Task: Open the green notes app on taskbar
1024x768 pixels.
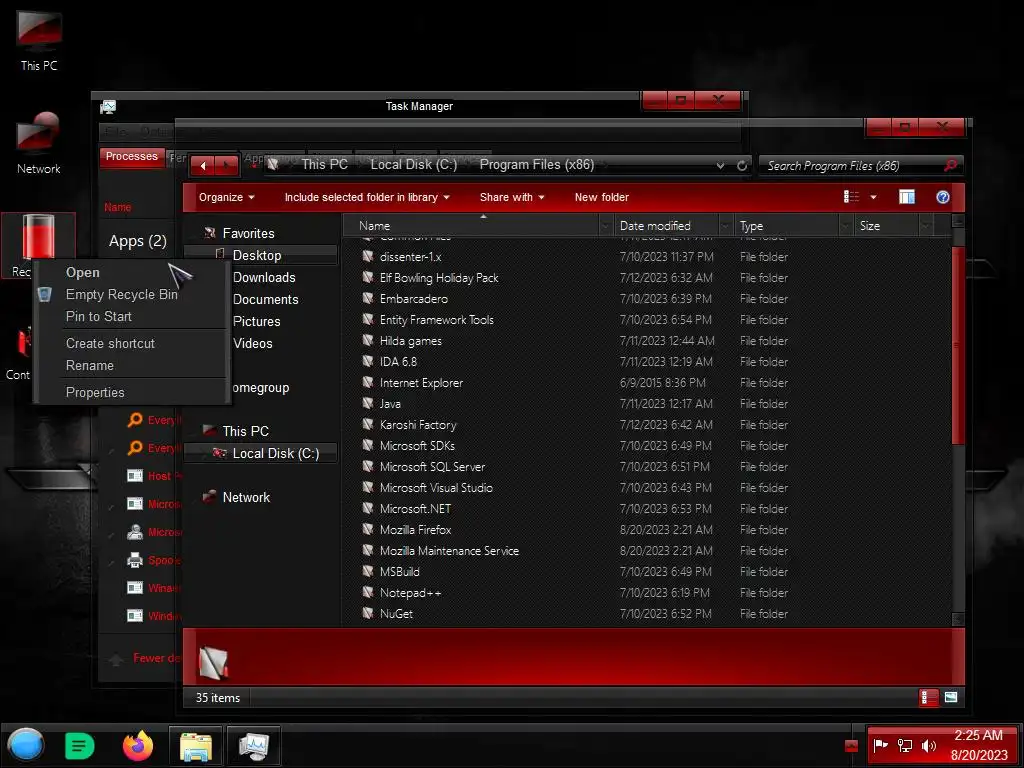Action: coord(80,746)
